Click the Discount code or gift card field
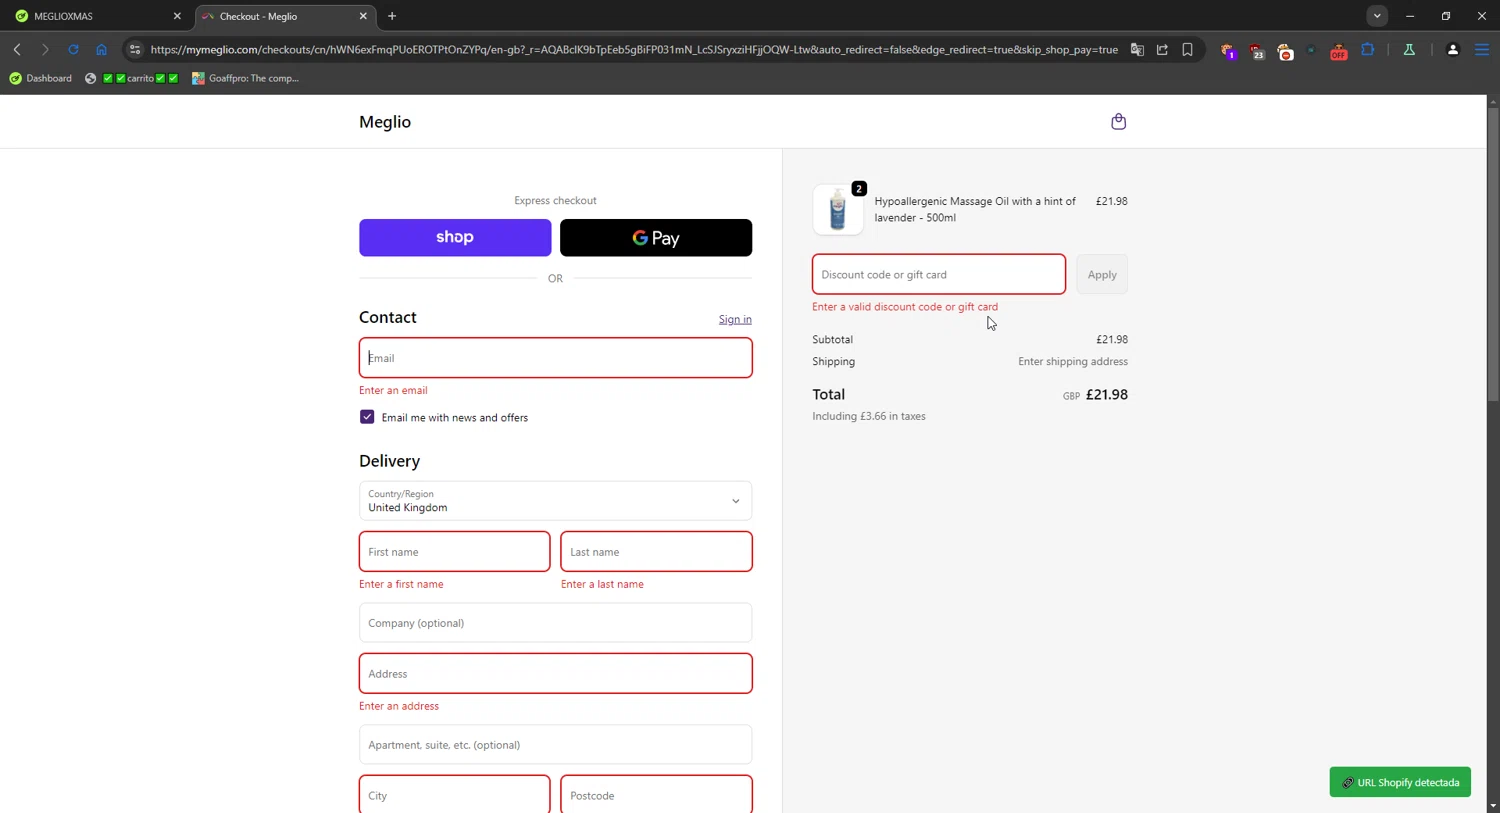The width and height of the screenshot is (1500, 813). pyautogui.click(x=939, y=275)
